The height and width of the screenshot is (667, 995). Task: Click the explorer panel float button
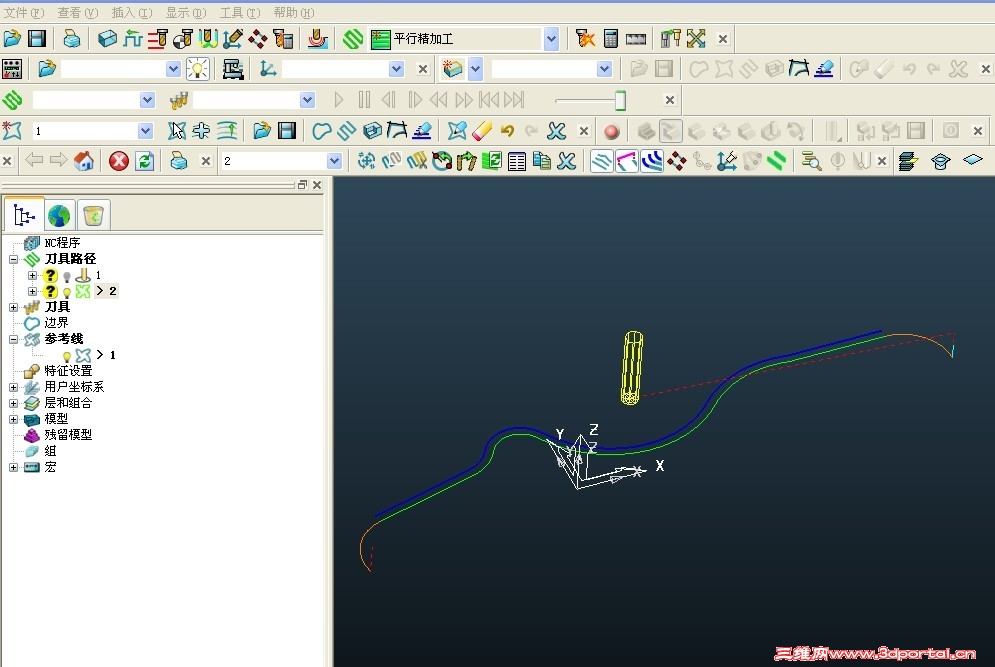pyautogui.click(x=302, y=185)
